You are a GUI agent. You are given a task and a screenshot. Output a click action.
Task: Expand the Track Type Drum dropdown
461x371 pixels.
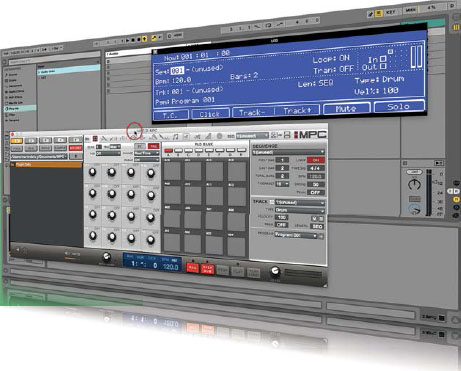[299, 210]
